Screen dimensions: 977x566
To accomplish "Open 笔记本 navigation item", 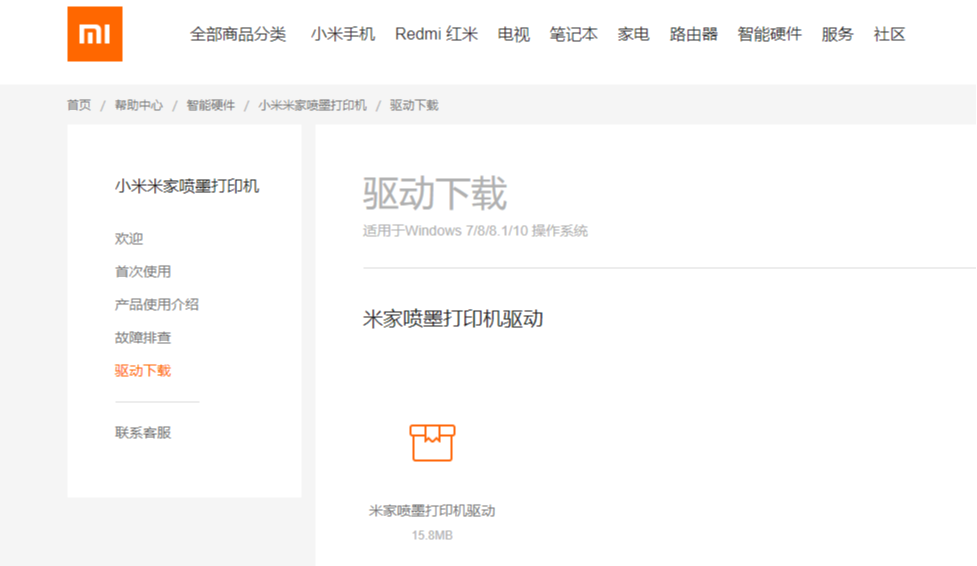I will click(573, 34).
